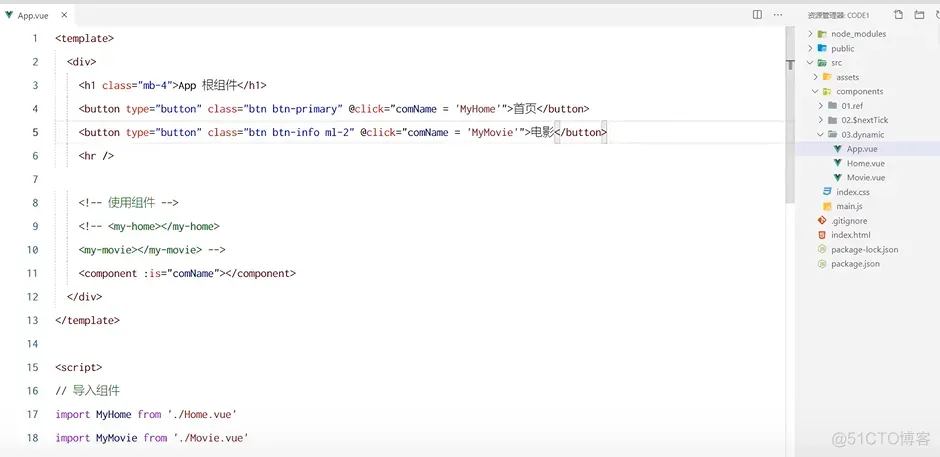Expand the public folder chevron
940x457 pixels.
pos(811,48)
